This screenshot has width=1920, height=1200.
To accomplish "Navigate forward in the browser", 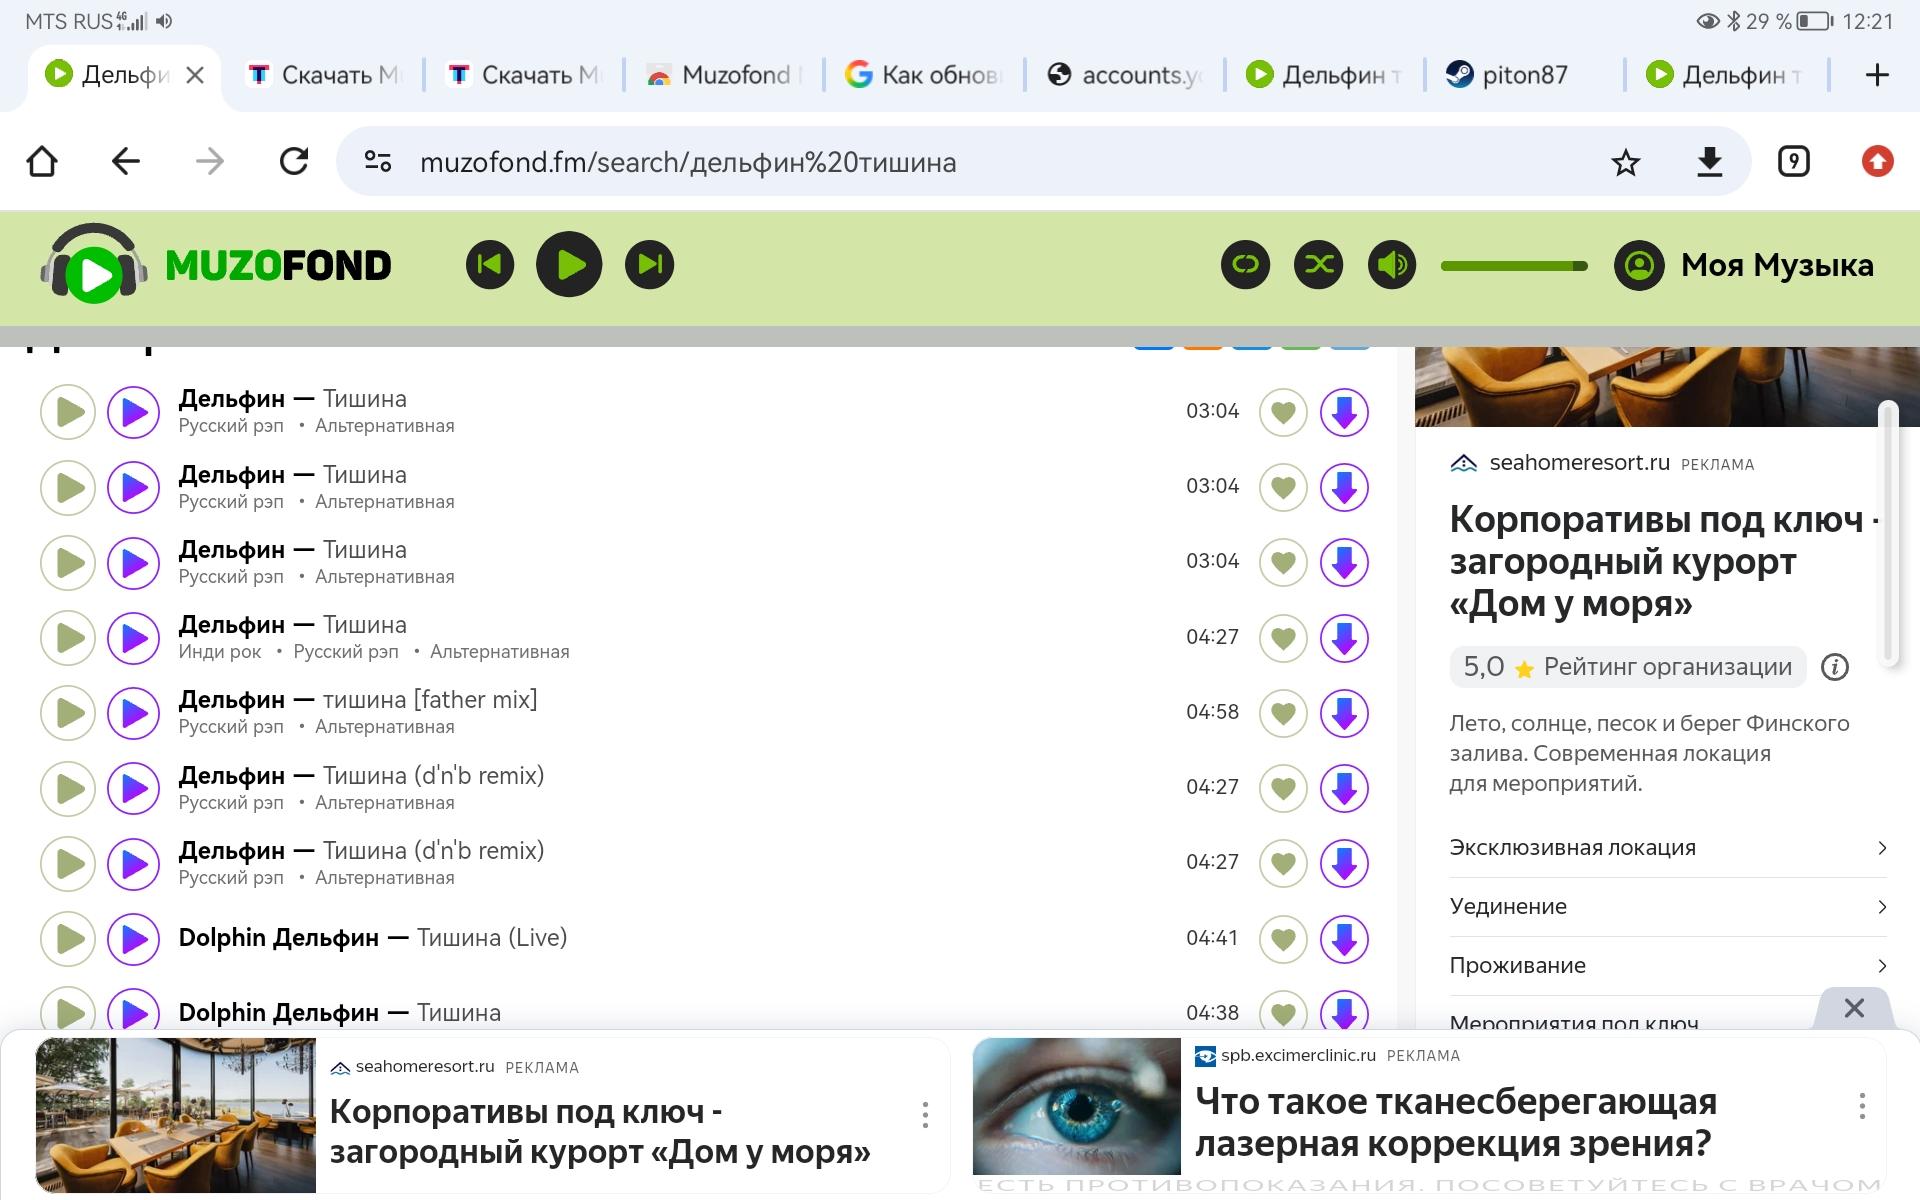I will [210, 161].
